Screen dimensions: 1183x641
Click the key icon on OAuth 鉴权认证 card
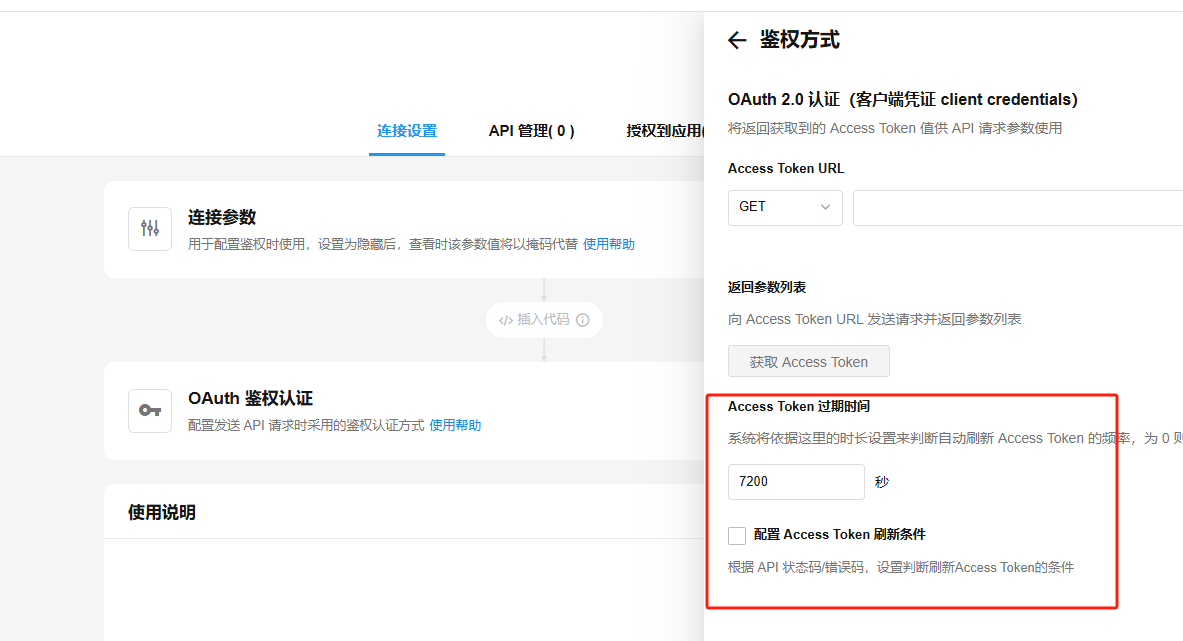click(x=150, y=410)
